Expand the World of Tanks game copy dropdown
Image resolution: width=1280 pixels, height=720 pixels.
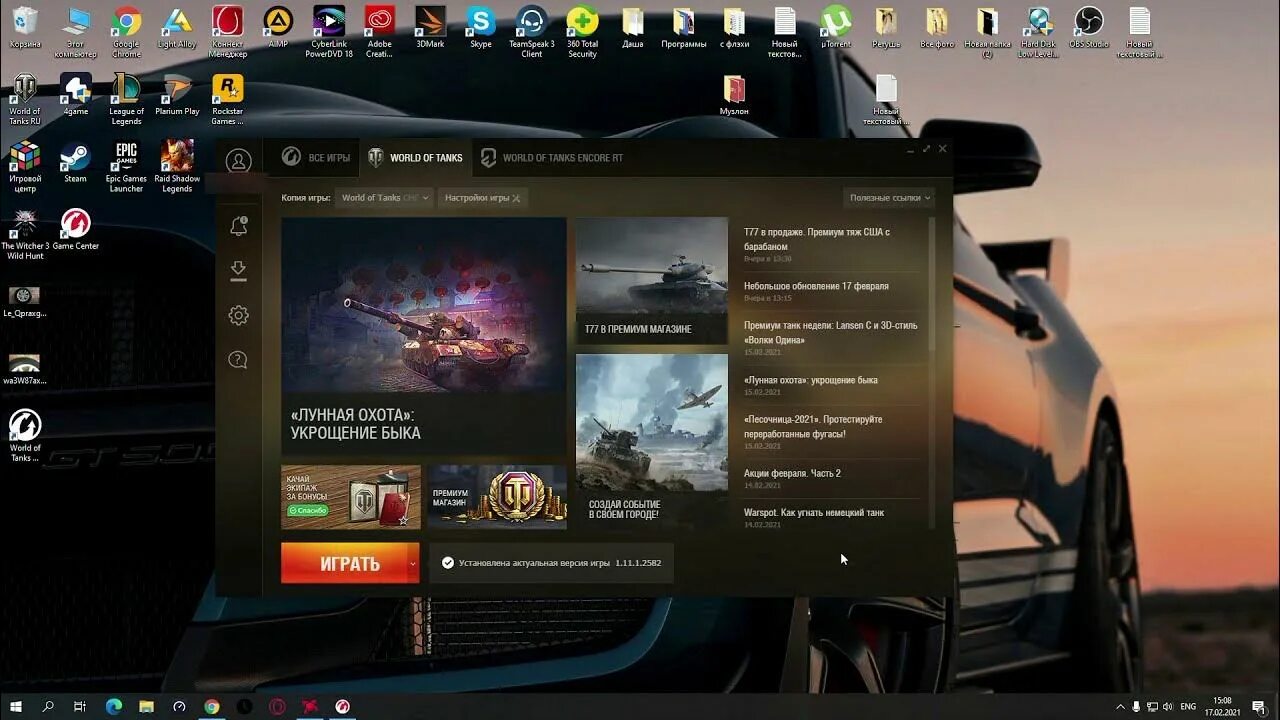(384, 198)
